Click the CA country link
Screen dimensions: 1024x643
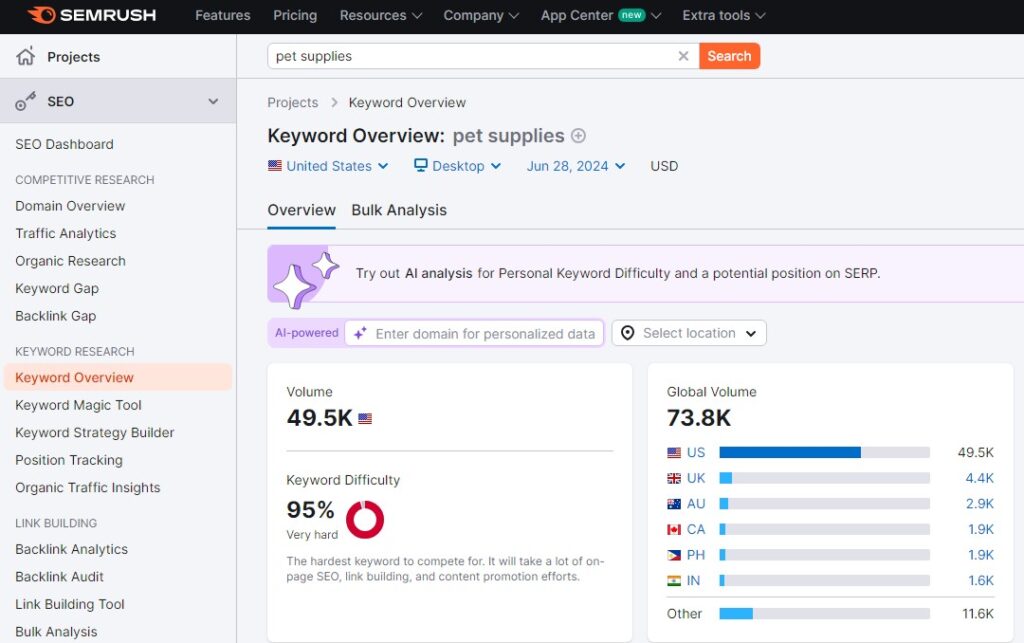[696, 529]
